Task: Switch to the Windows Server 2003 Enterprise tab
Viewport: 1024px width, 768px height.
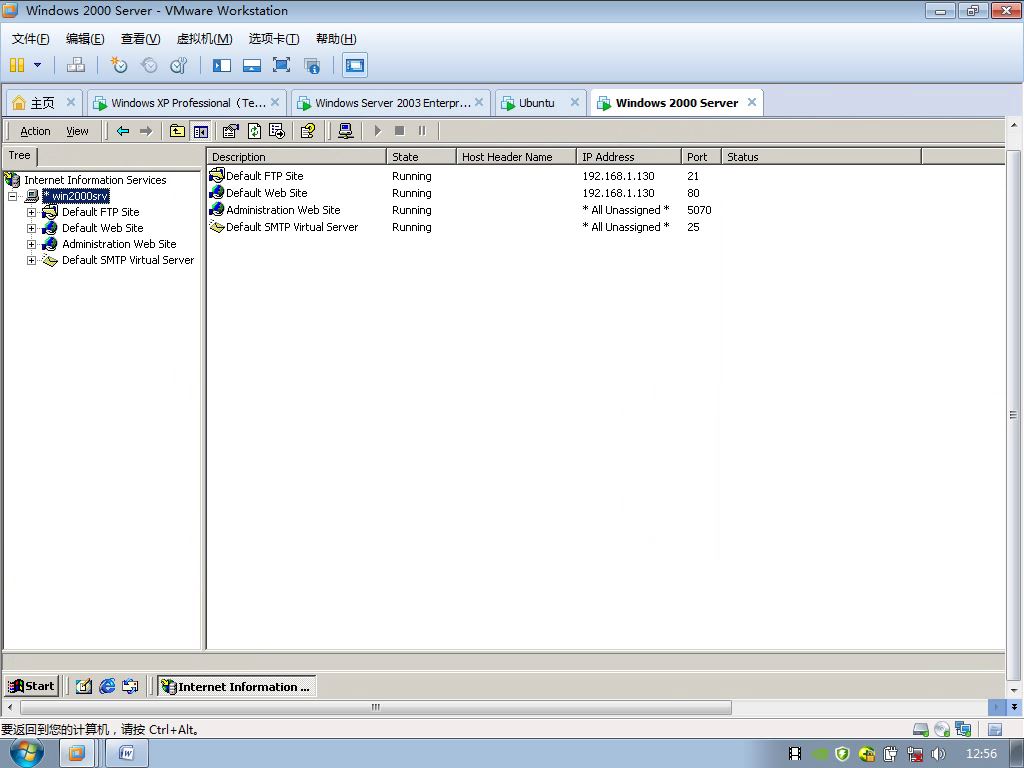Action: [x=391, y=103]
